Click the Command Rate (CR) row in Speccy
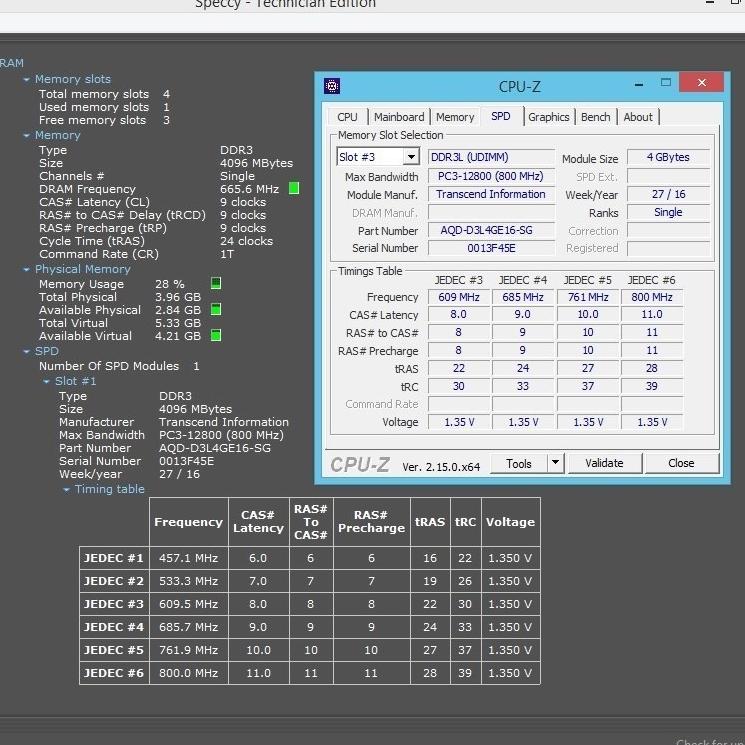This screenshot has width=745, height=745. click(x=137, y=254)
